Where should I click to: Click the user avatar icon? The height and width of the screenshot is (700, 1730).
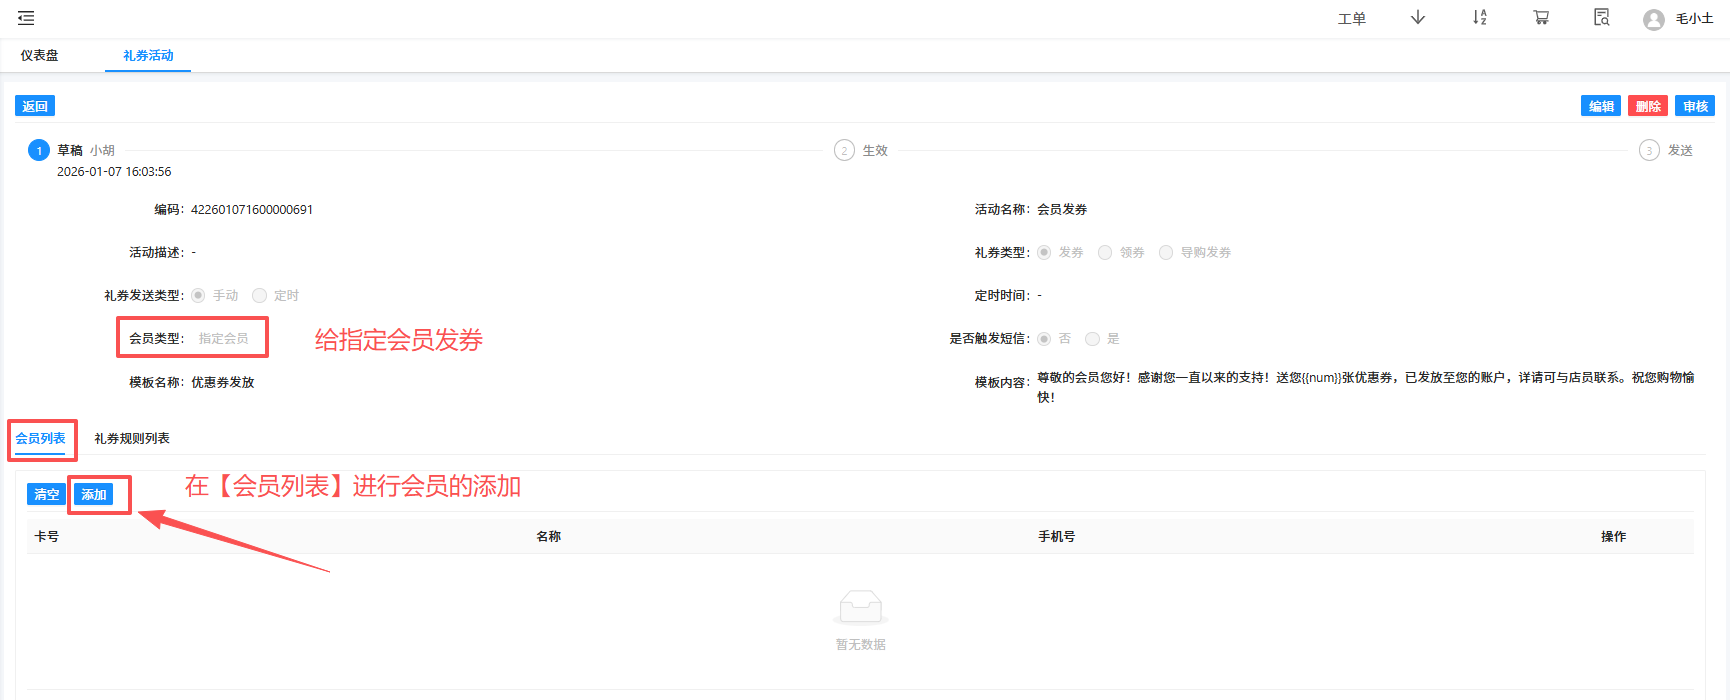pyautogui.click(x=1654, y=19)
